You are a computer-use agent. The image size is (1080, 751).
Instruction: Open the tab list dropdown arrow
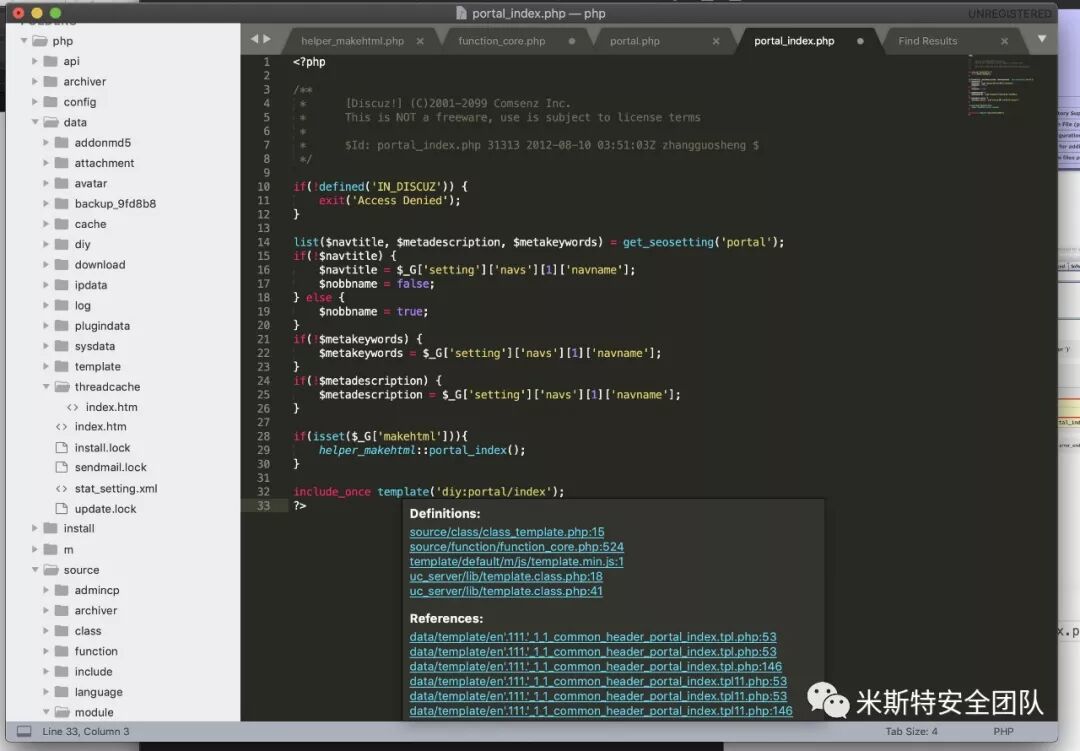(x=1041, y=39)
